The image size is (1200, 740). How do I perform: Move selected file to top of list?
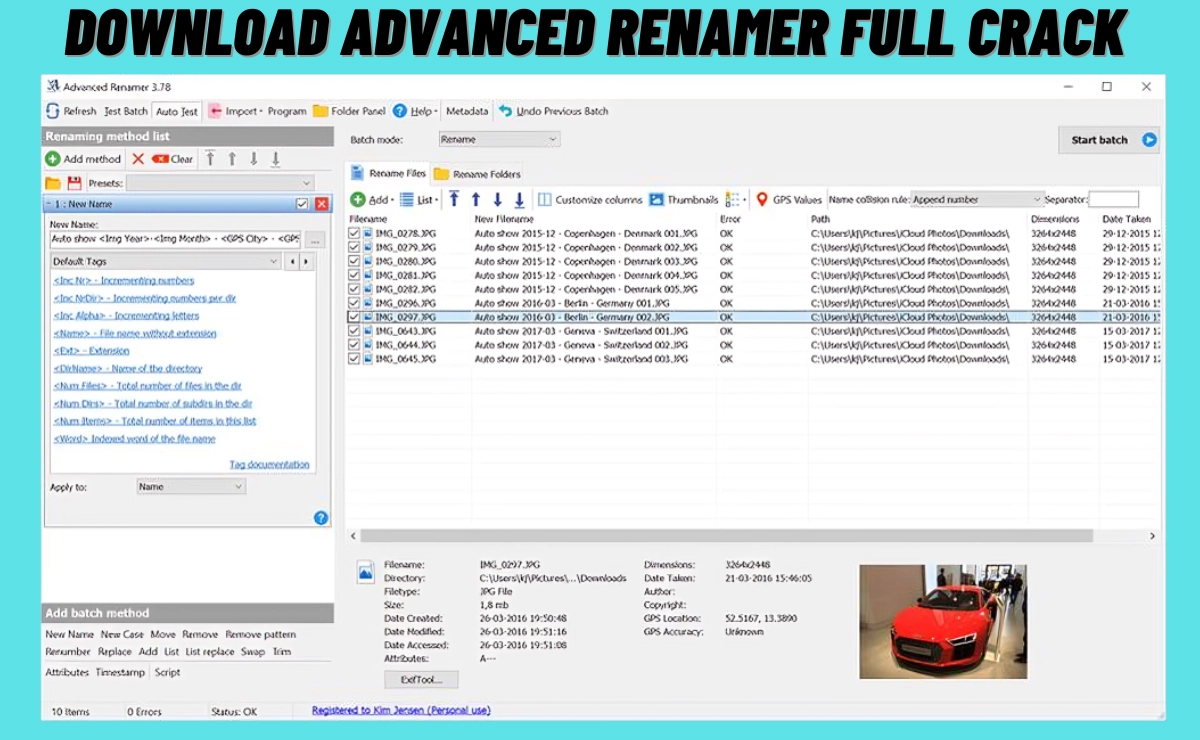pos(454,199)
